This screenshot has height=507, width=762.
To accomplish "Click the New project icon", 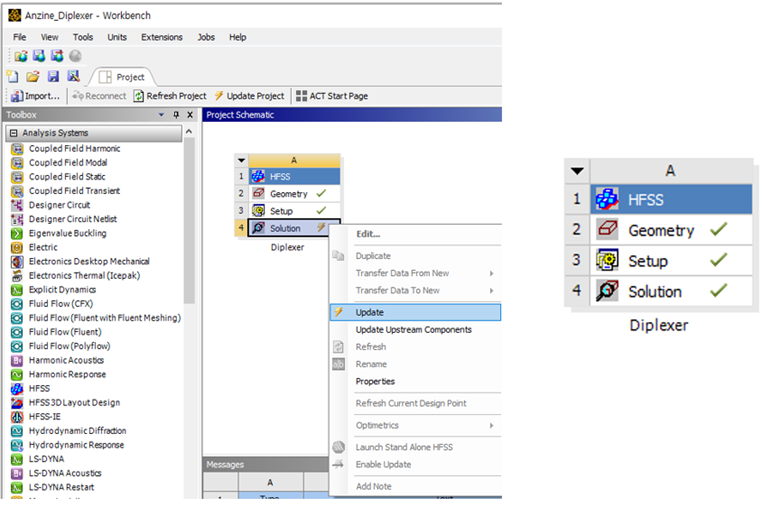I will click(13, 76).
